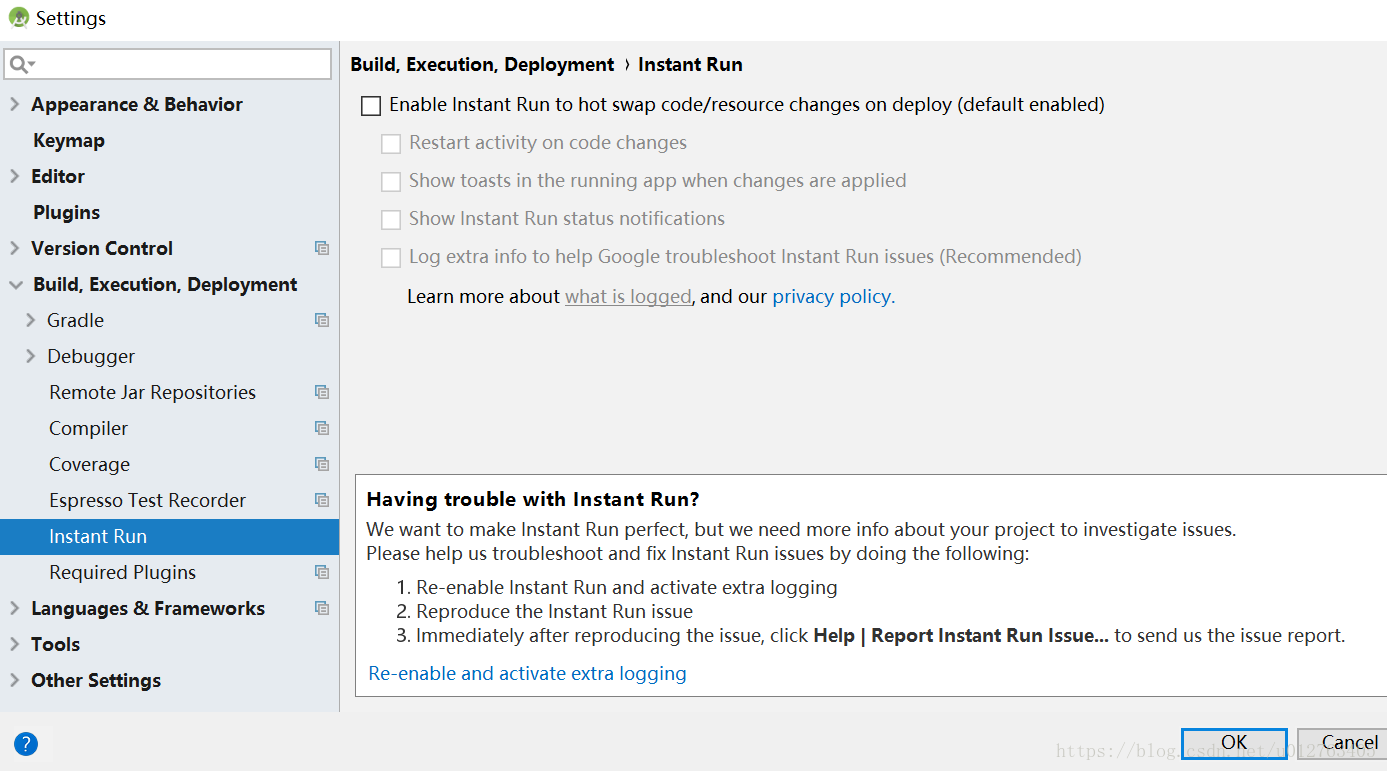Click the Android Studio logo in title bar

(x=19, y=18)
